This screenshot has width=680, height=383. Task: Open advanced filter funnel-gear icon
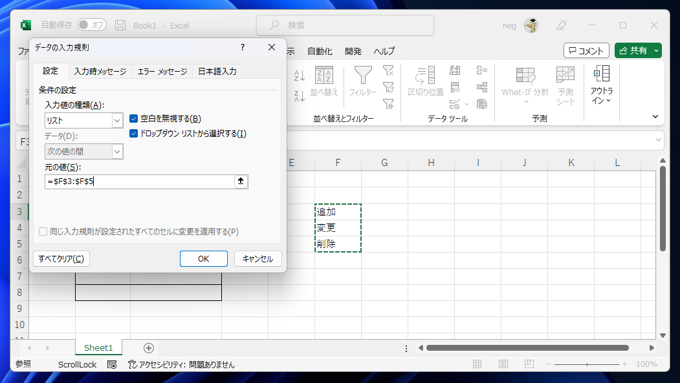tap(388, 104)
